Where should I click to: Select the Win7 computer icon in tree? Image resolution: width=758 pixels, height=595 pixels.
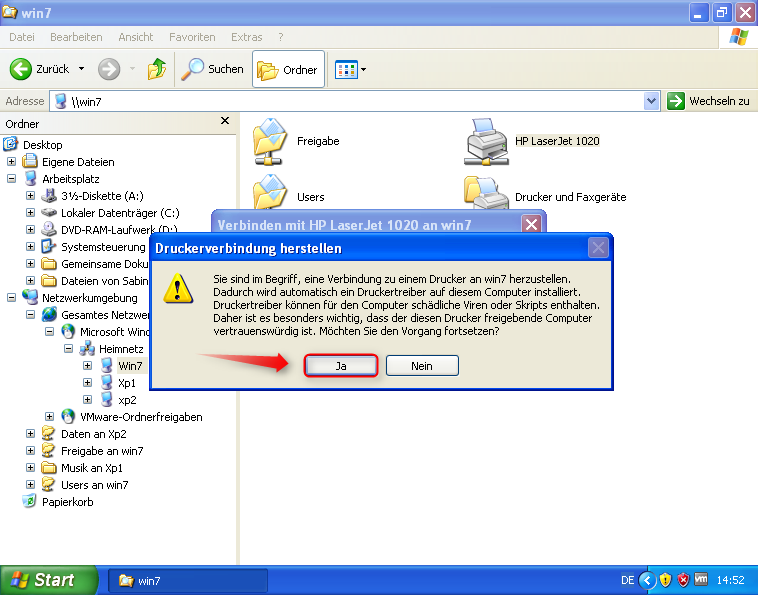106,365
